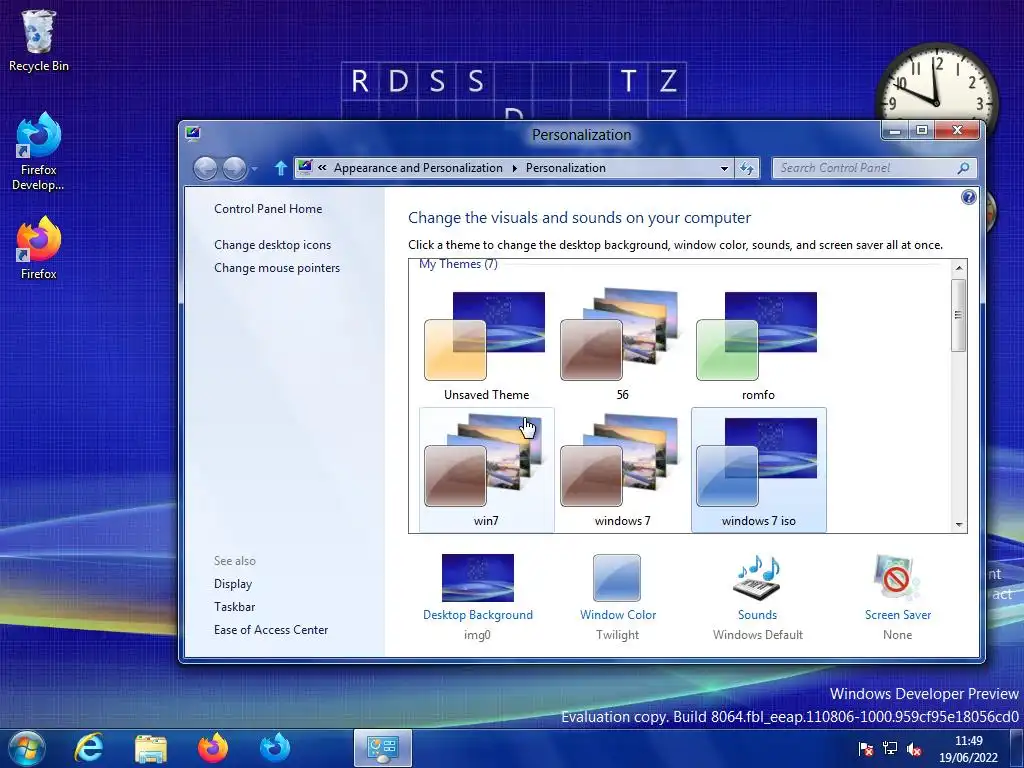Click the Screen Saver link text
The width and height of the screenshot is (1024, 768).
898,615
